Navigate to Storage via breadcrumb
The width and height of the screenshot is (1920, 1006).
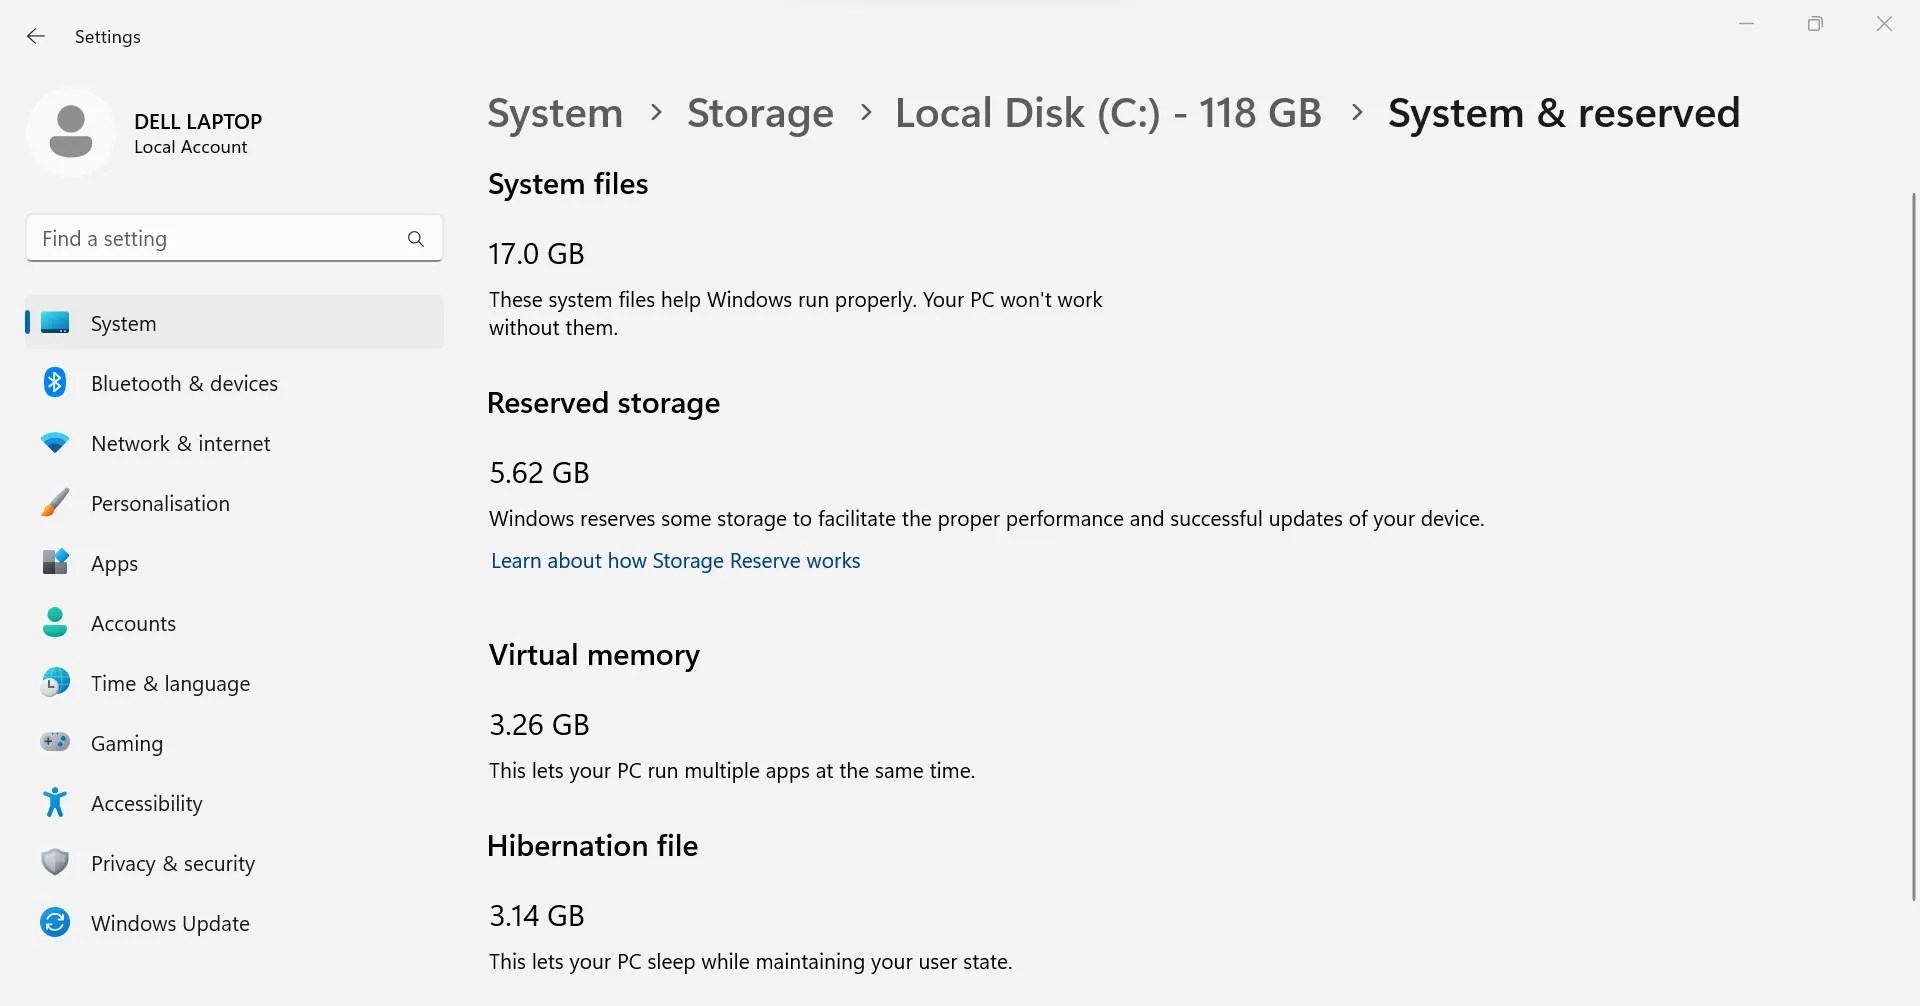coord(759,113)
